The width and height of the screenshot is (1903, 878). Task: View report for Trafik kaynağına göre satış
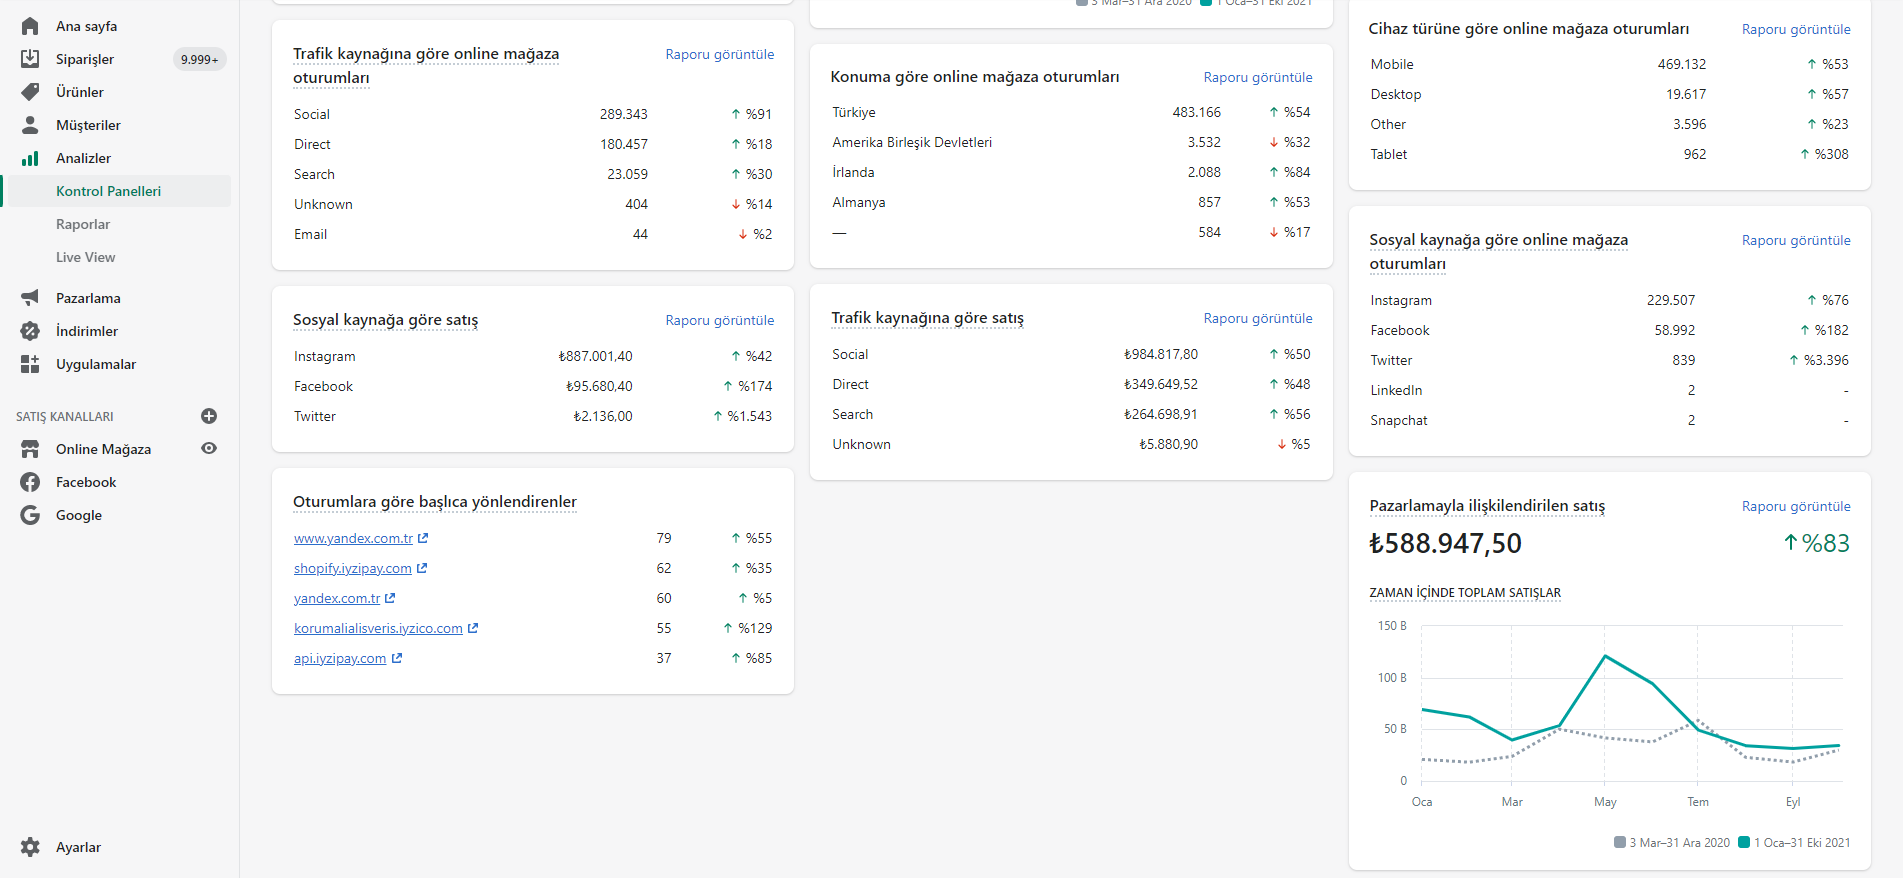pyautogui.click(x=1258, y=318)
